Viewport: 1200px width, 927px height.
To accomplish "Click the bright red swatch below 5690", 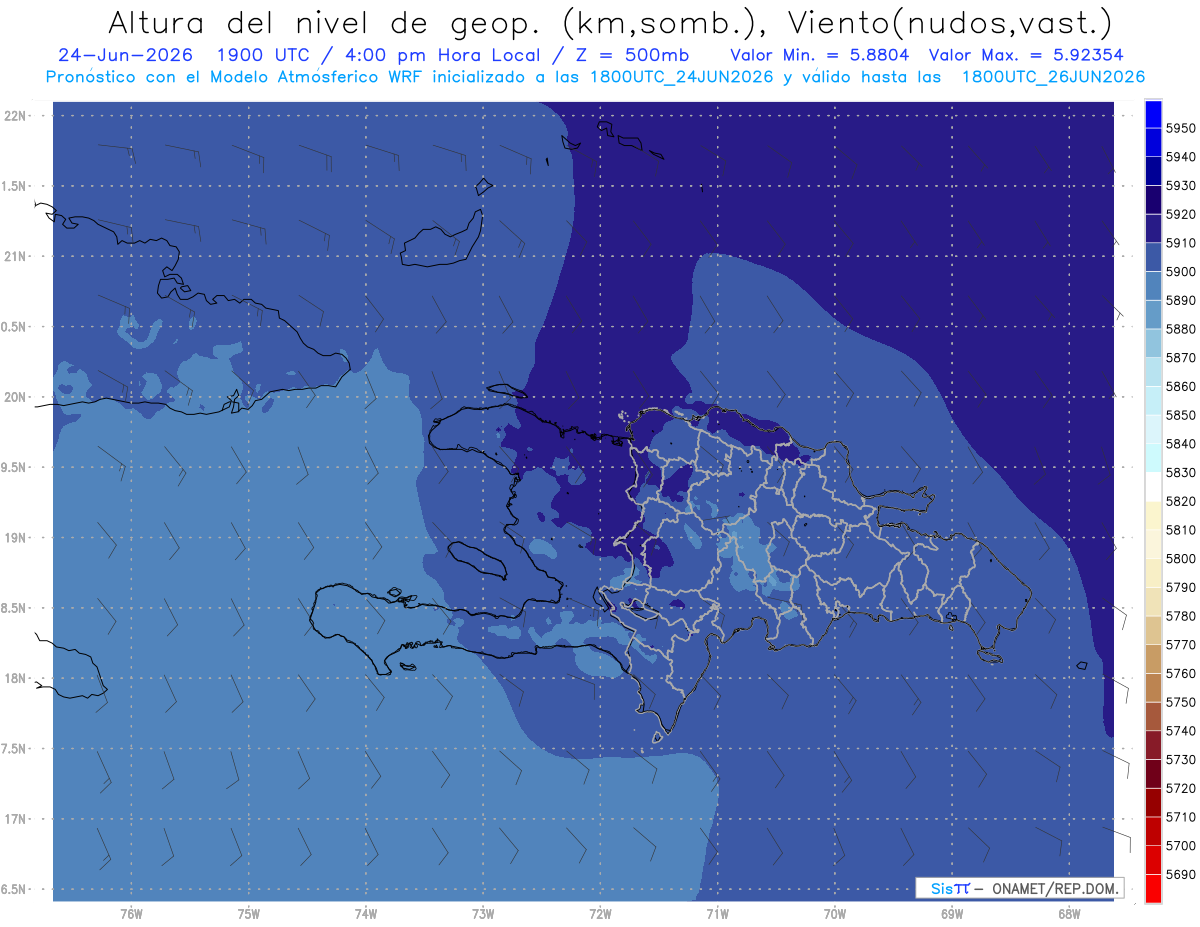I will point(1153,888).
